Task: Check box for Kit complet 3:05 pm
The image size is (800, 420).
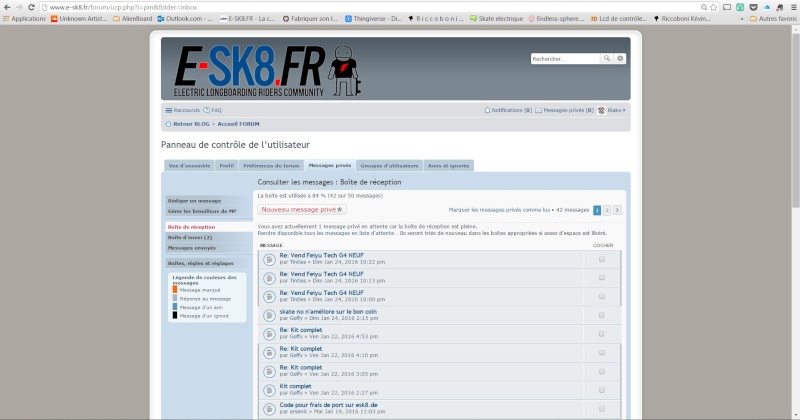Action: point(602,372)
